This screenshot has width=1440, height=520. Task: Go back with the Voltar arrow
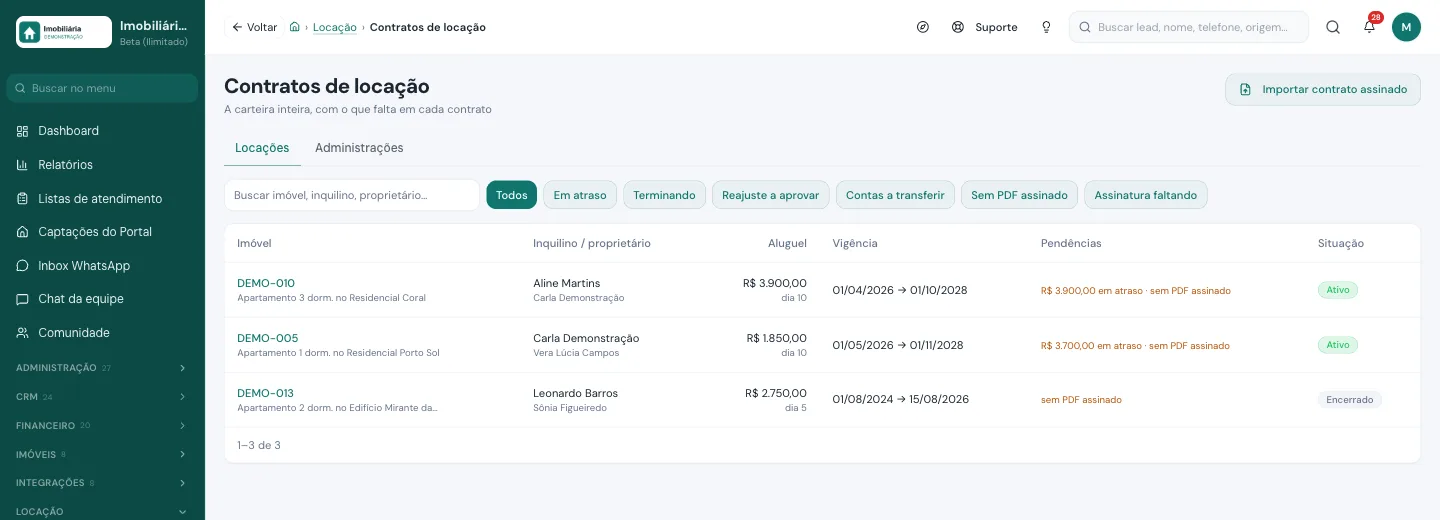click(254, 27)
